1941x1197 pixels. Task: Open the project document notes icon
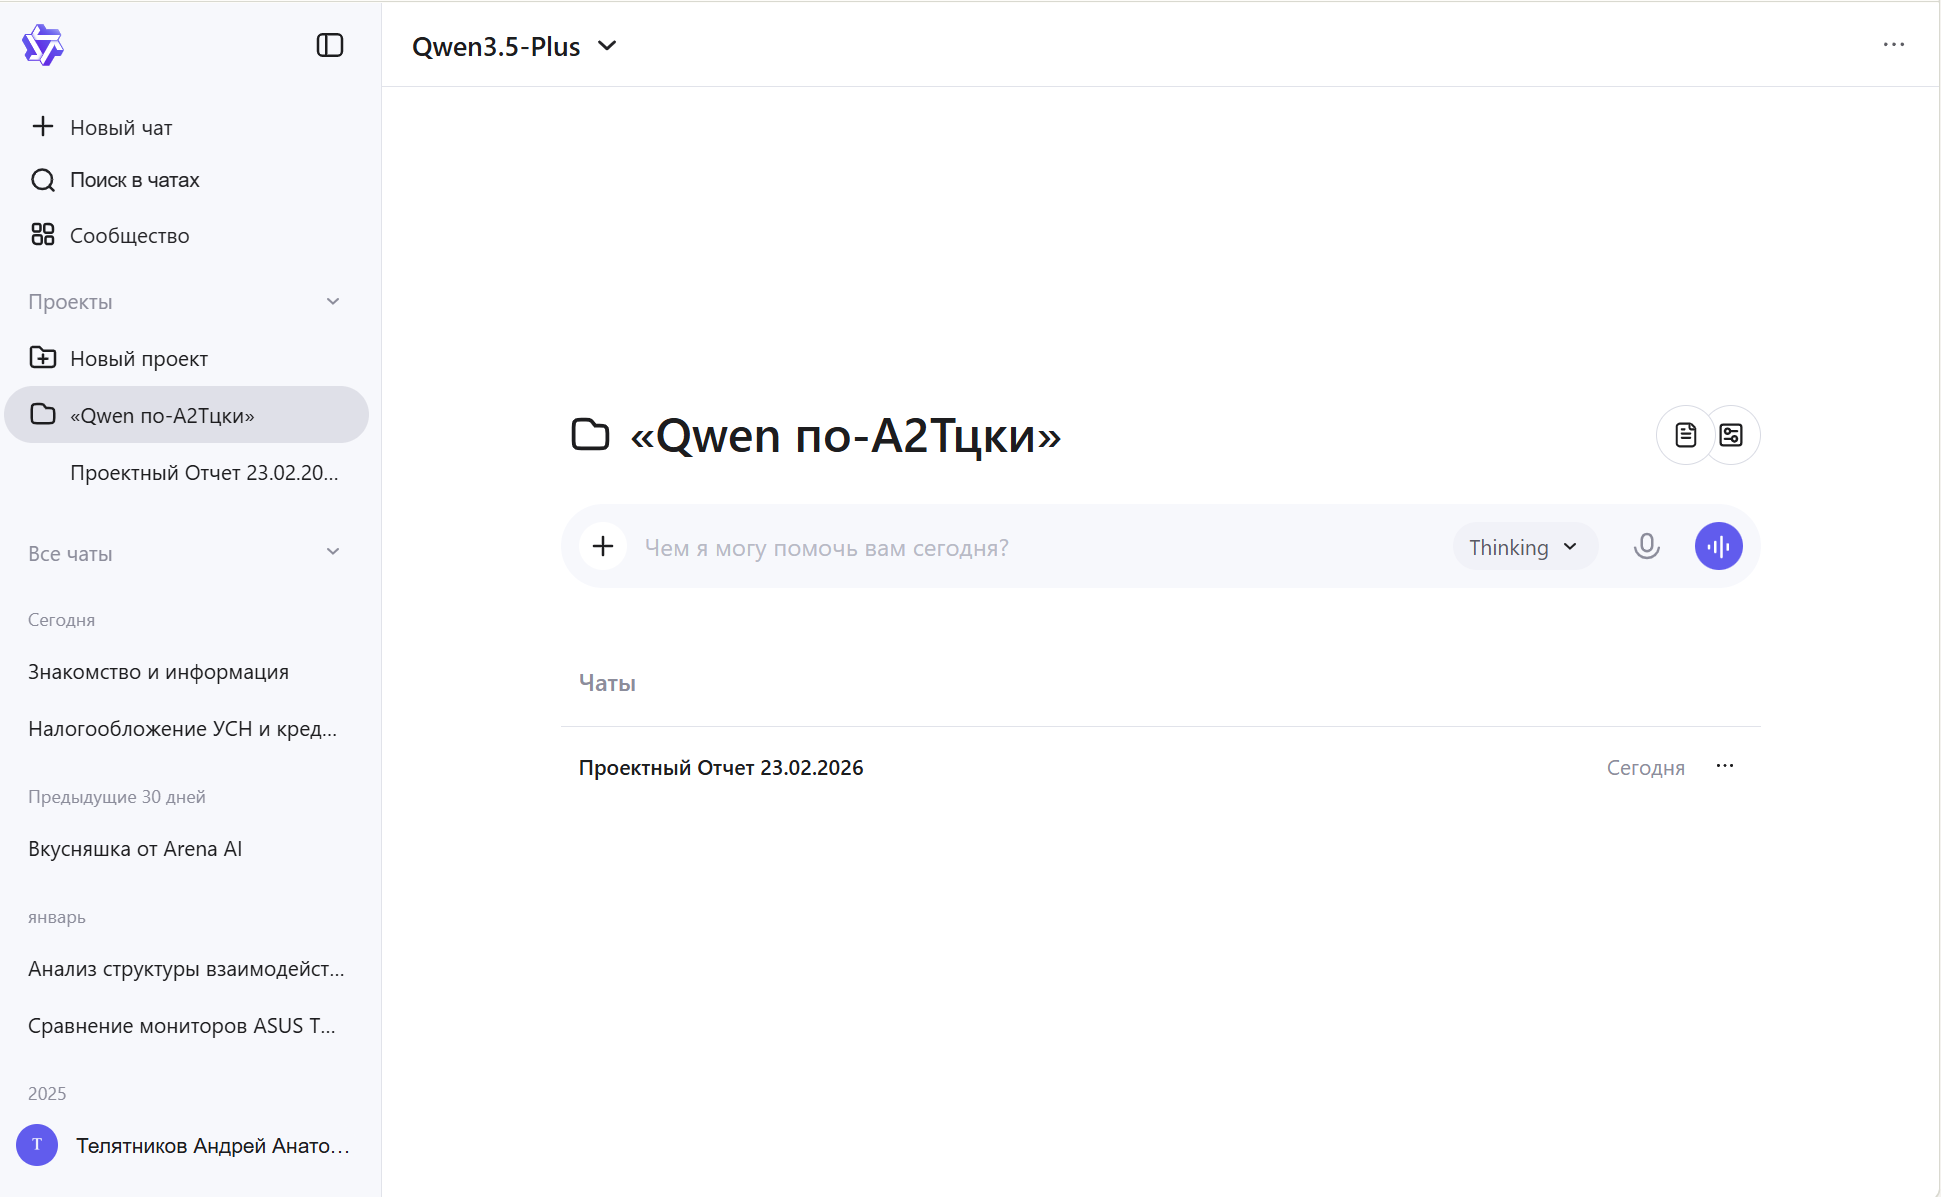click(x=1686, y=435)
